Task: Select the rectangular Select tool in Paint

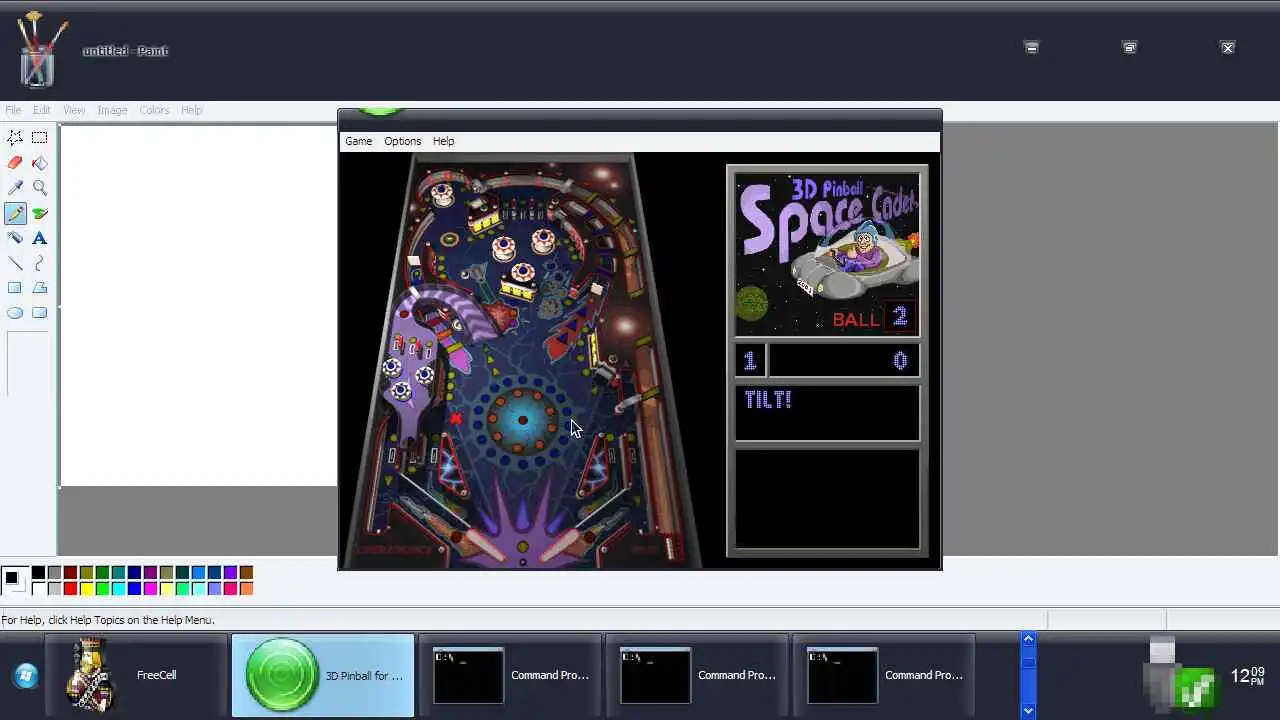Action: [x=39, y=137]
